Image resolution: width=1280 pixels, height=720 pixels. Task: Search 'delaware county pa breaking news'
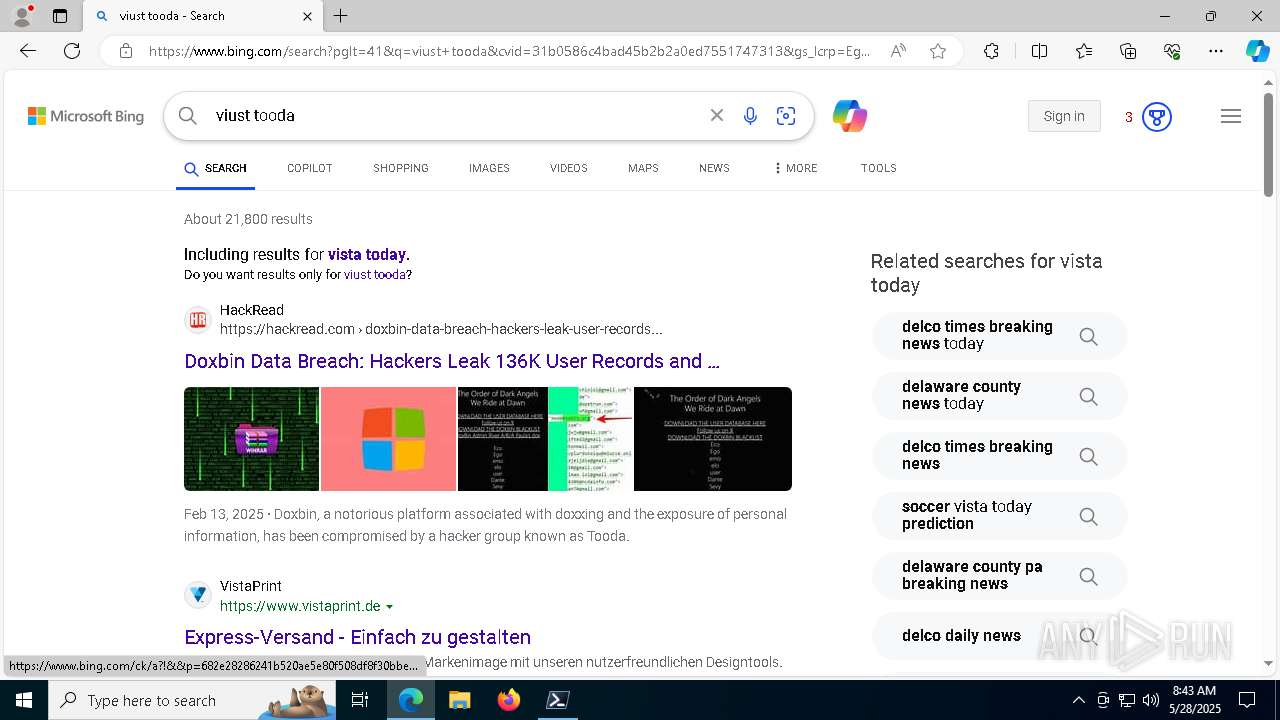pos(1000,575)
